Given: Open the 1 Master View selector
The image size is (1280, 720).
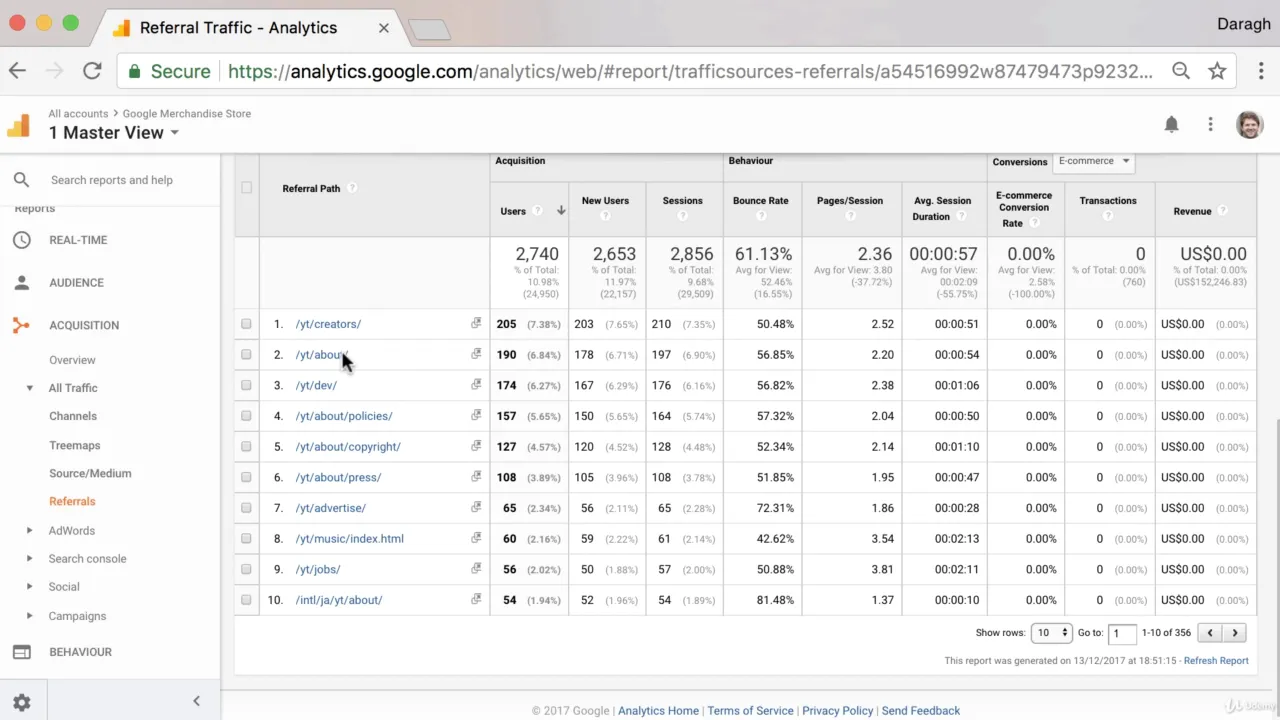Looking at the screenshot, I should 114,133.
